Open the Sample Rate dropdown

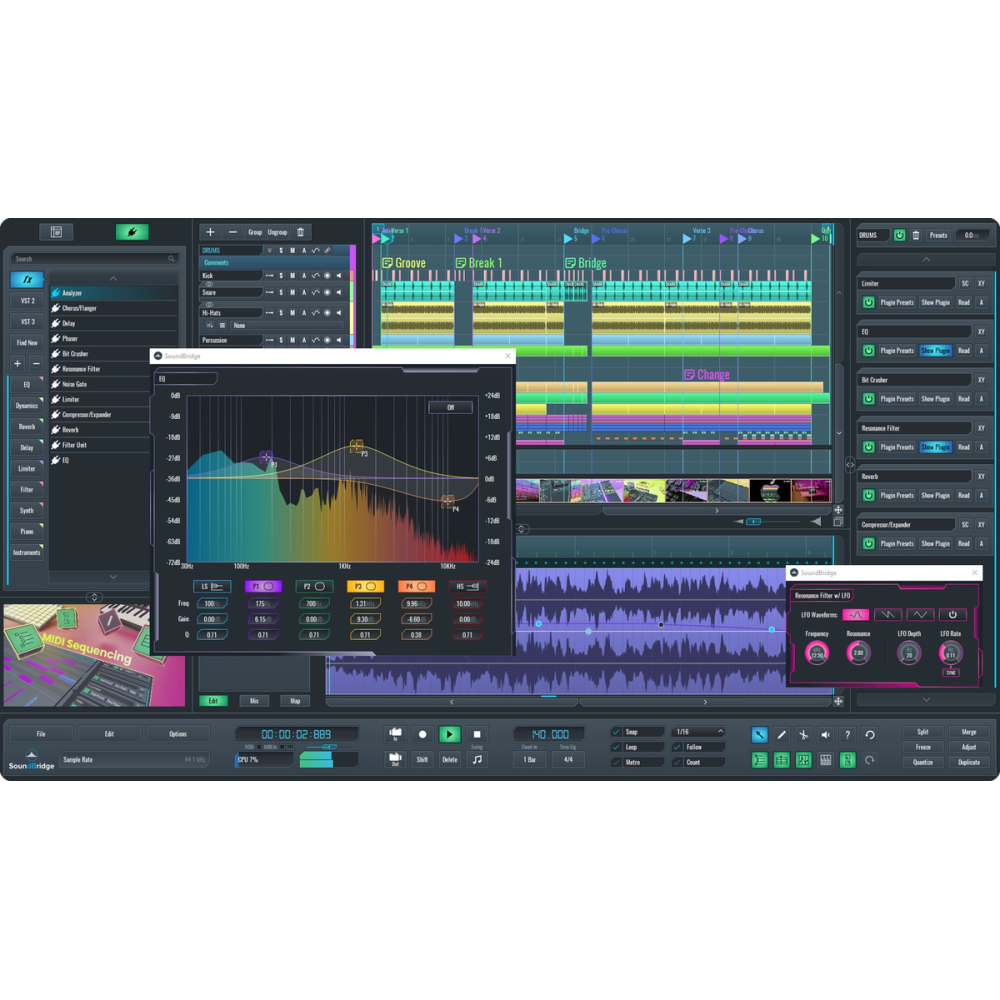(135, 760)
